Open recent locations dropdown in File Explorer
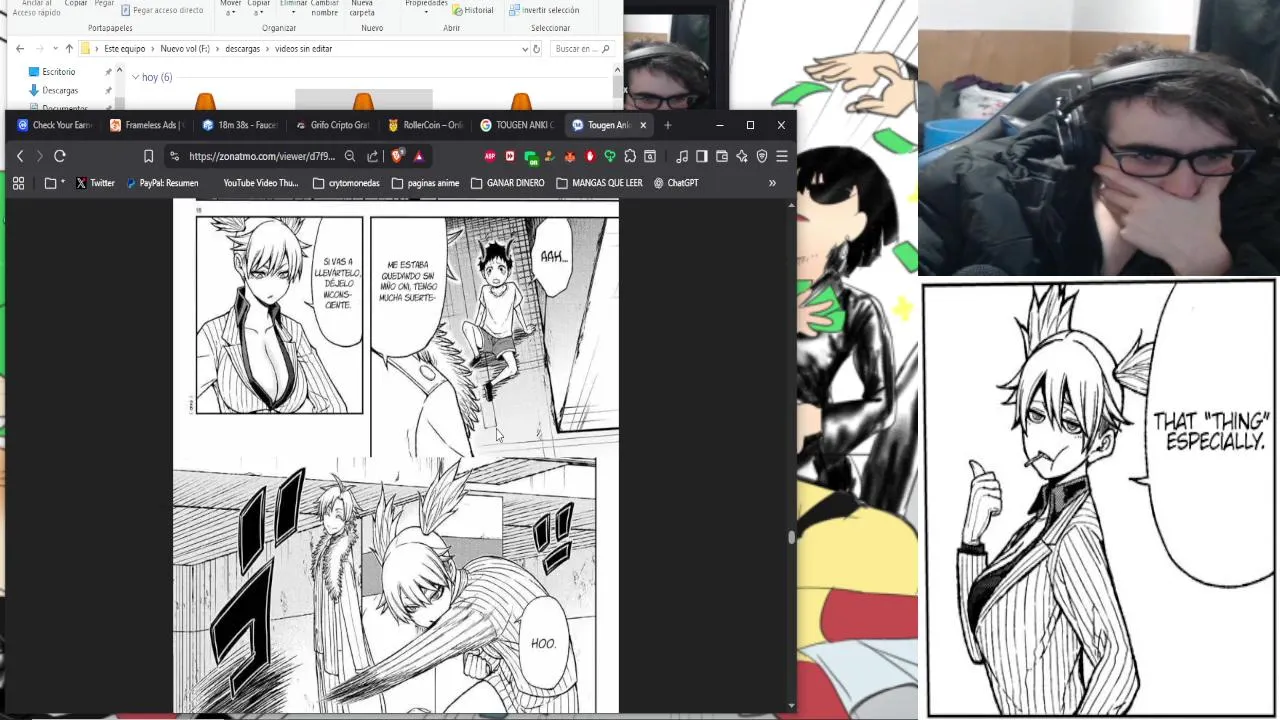 point(55,48)
